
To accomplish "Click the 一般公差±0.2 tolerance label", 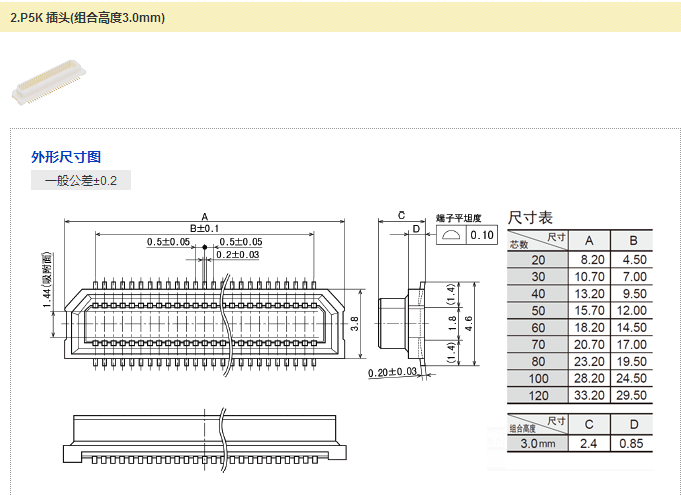I will 81,181.
